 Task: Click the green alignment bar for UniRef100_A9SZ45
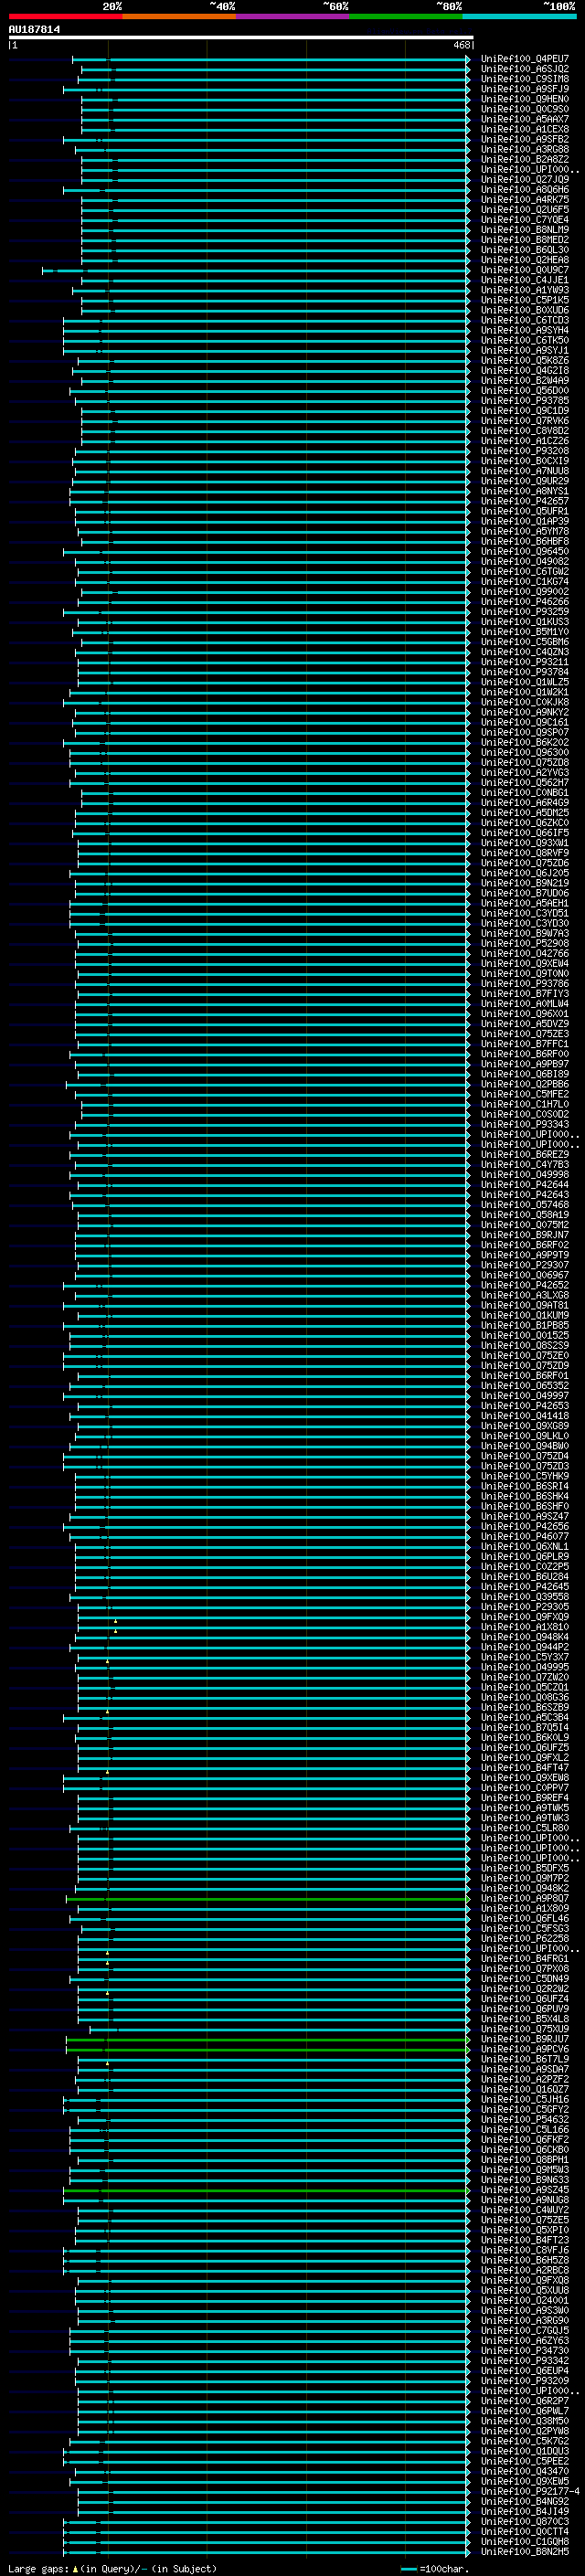pos(266,2190)
